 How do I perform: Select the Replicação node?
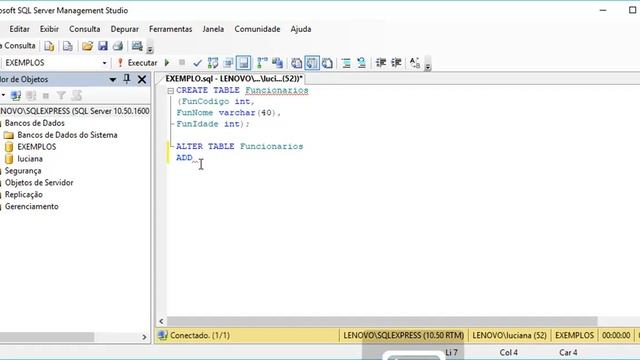coord(24,194)
